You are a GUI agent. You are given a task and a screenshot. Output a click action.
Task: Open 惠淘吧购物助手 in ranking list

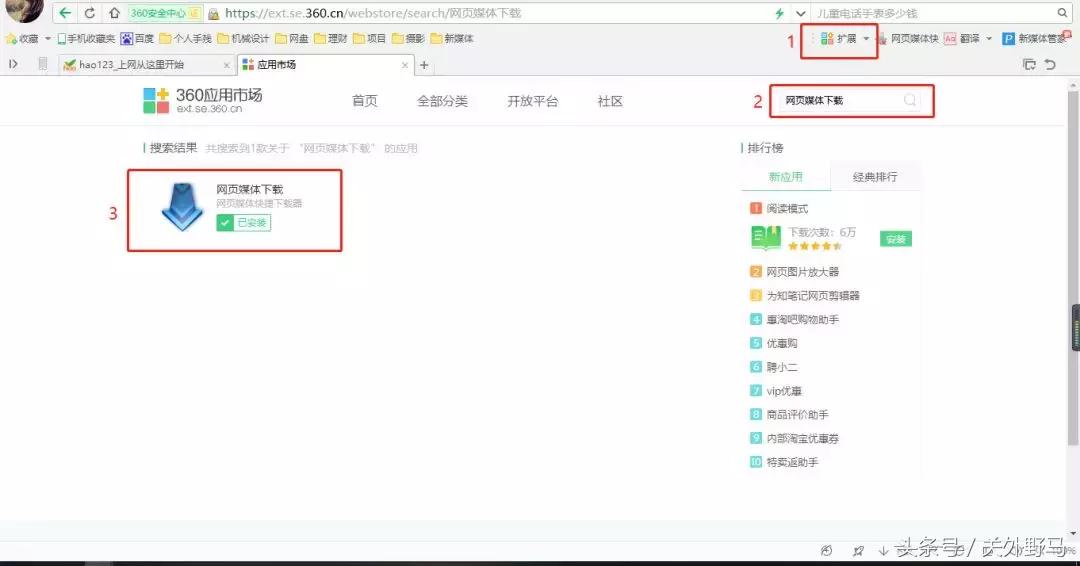point(802,319)
